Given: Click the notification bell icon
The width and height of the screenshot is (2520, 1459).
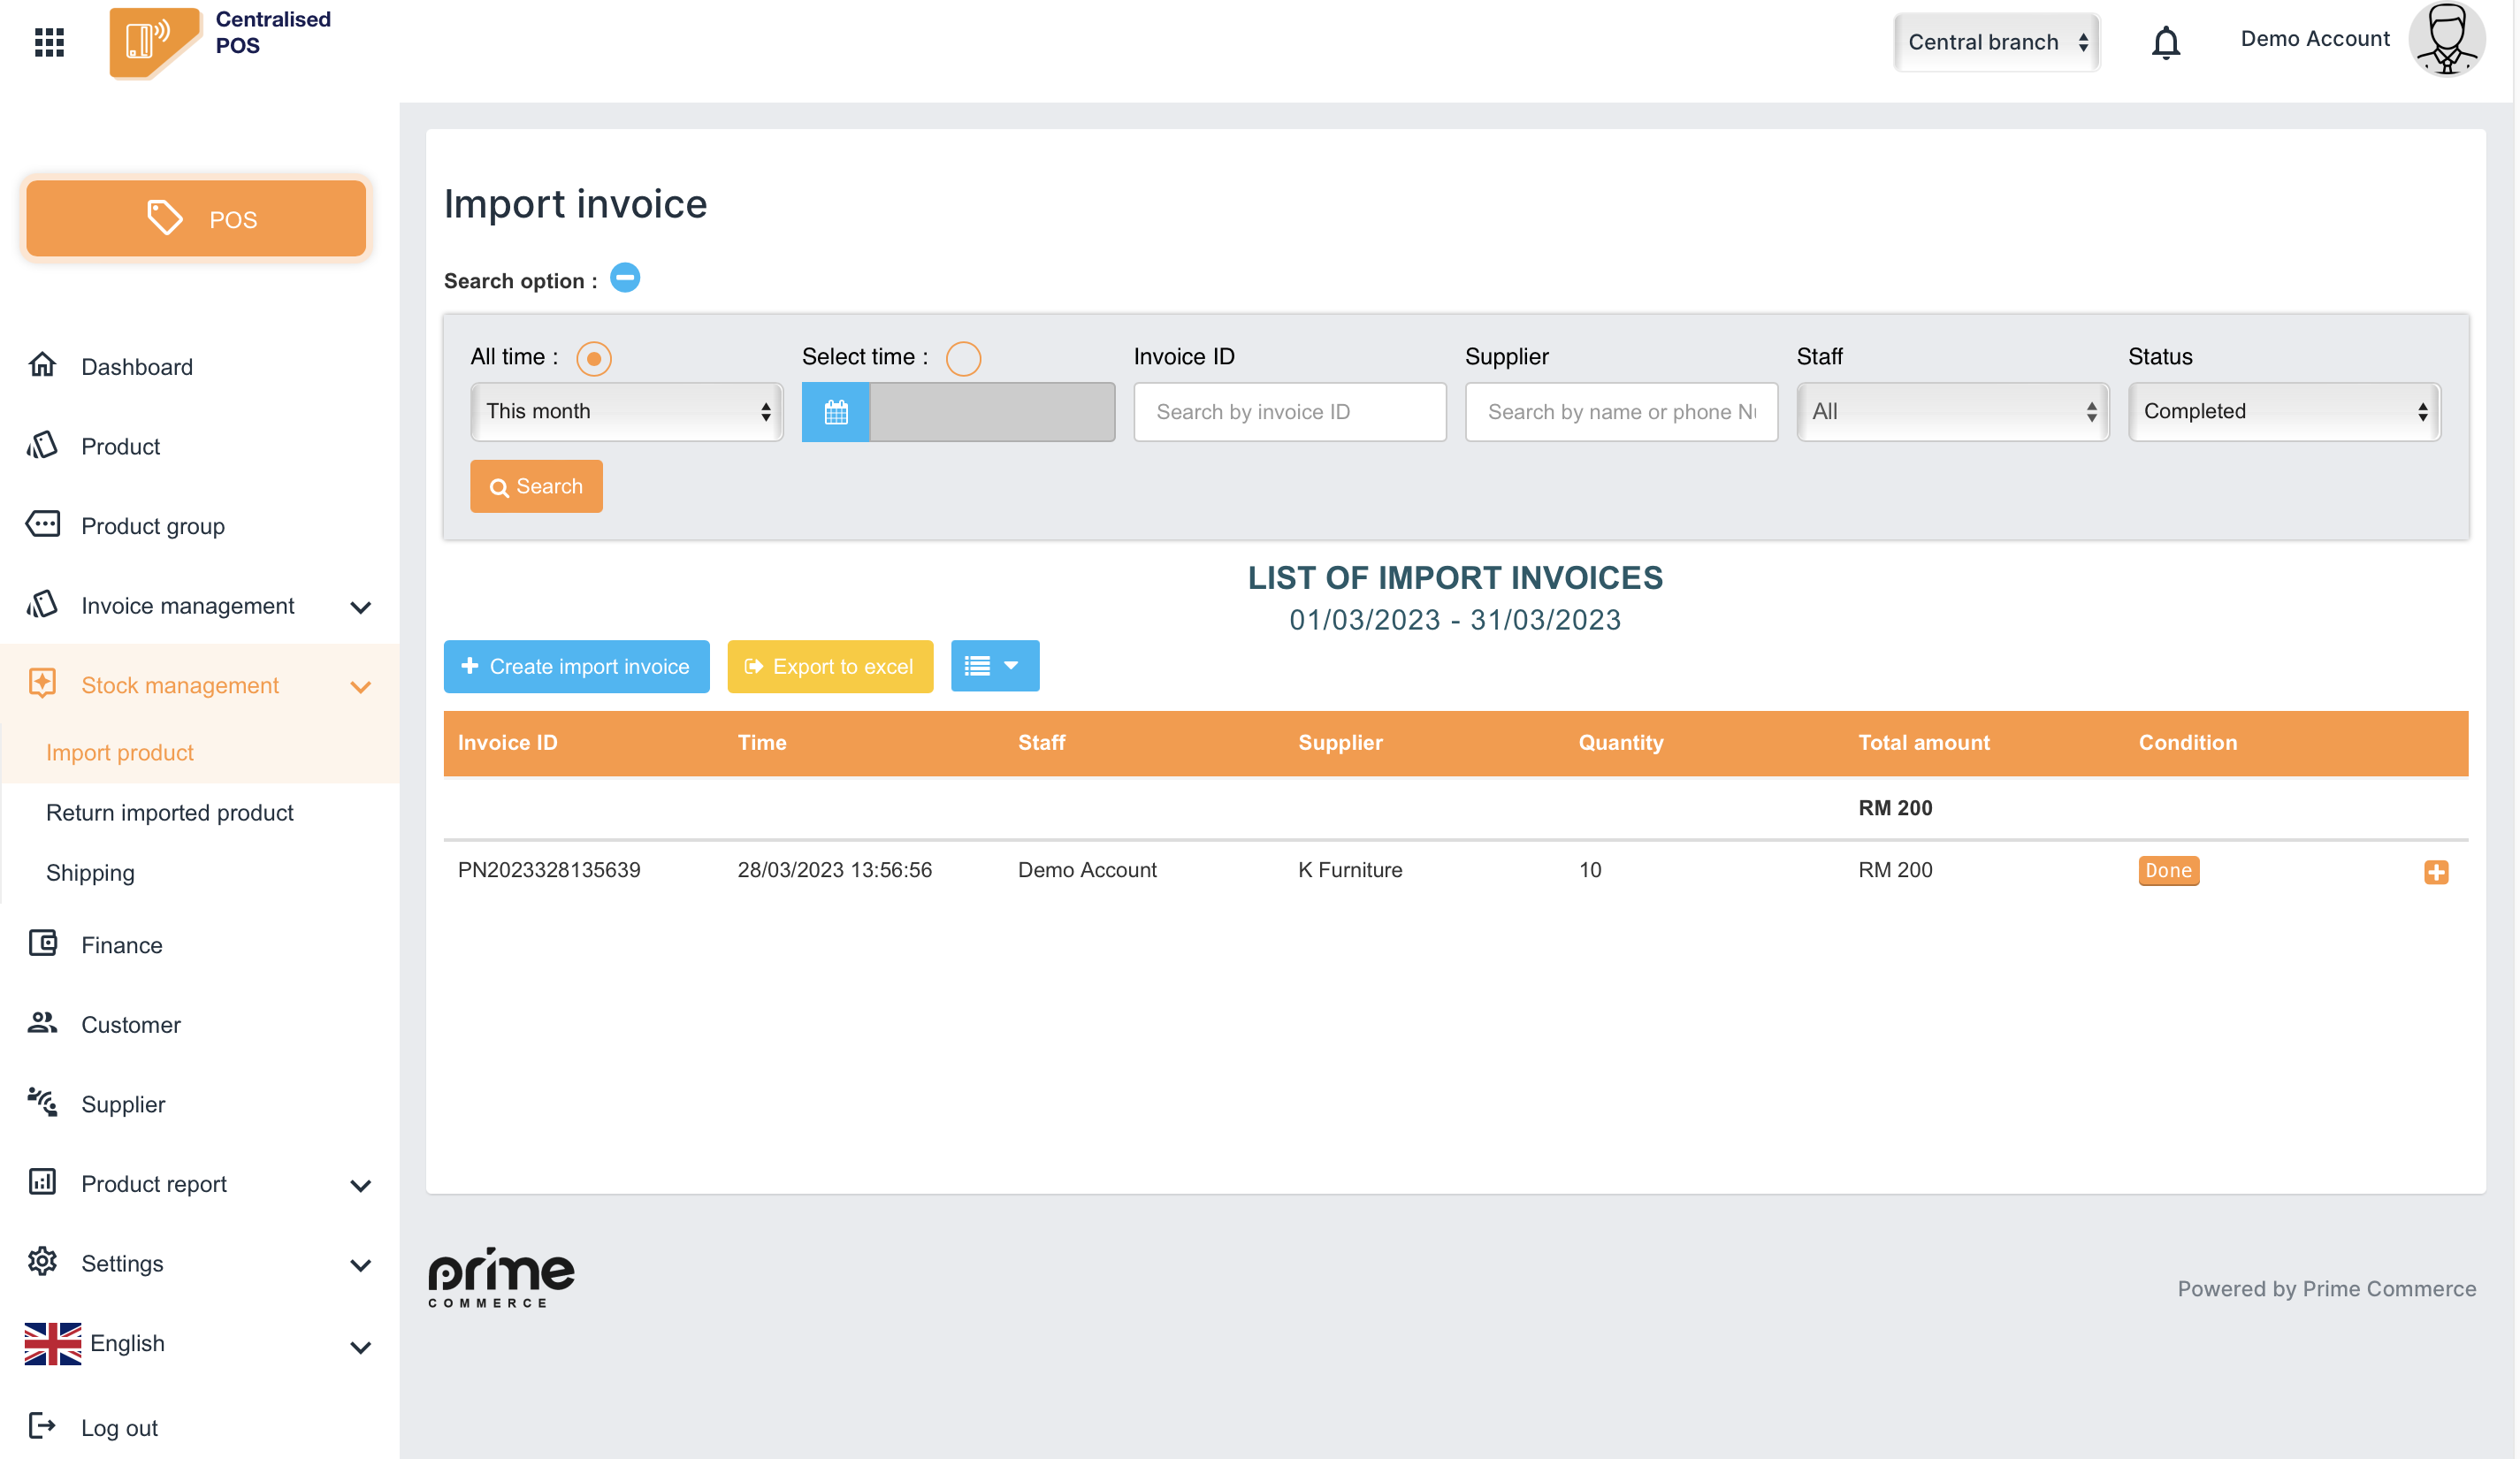Looking at the screenshot, I should pyautogui.click(x=2165, y=42).
